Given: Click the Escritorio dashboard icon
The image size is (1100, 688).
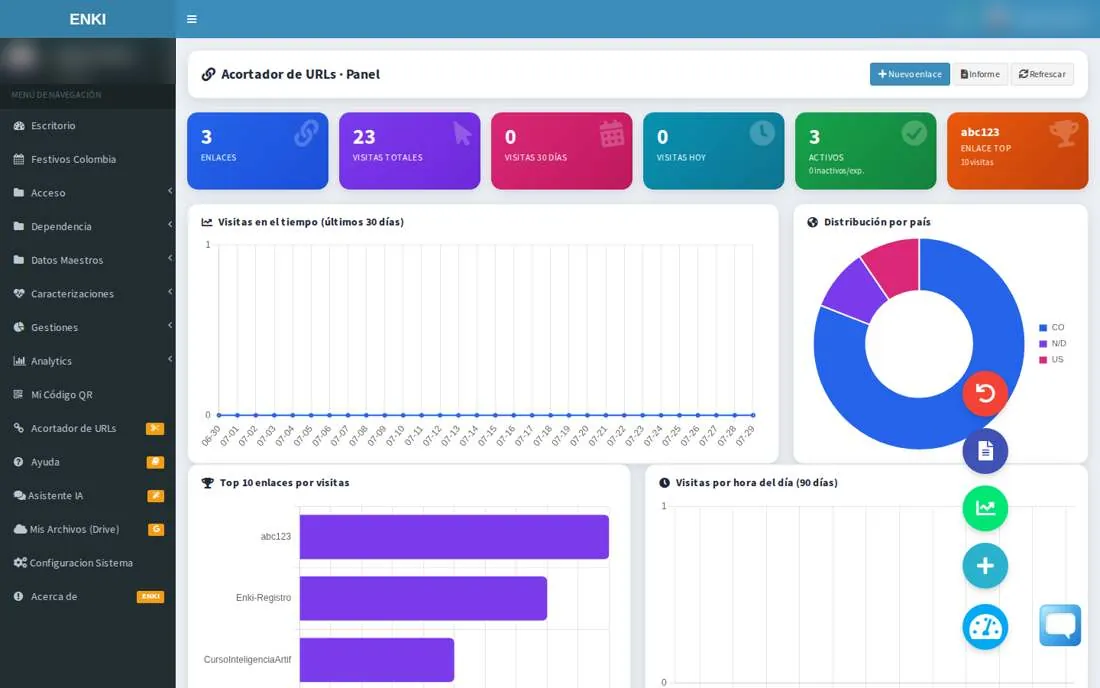Looking at the screenshot, I should click(19, 126).
